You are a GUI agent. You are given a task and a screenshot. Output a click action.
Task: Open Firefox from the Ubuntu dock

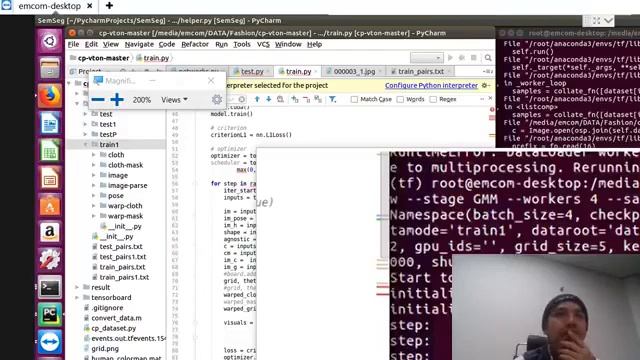50,96
